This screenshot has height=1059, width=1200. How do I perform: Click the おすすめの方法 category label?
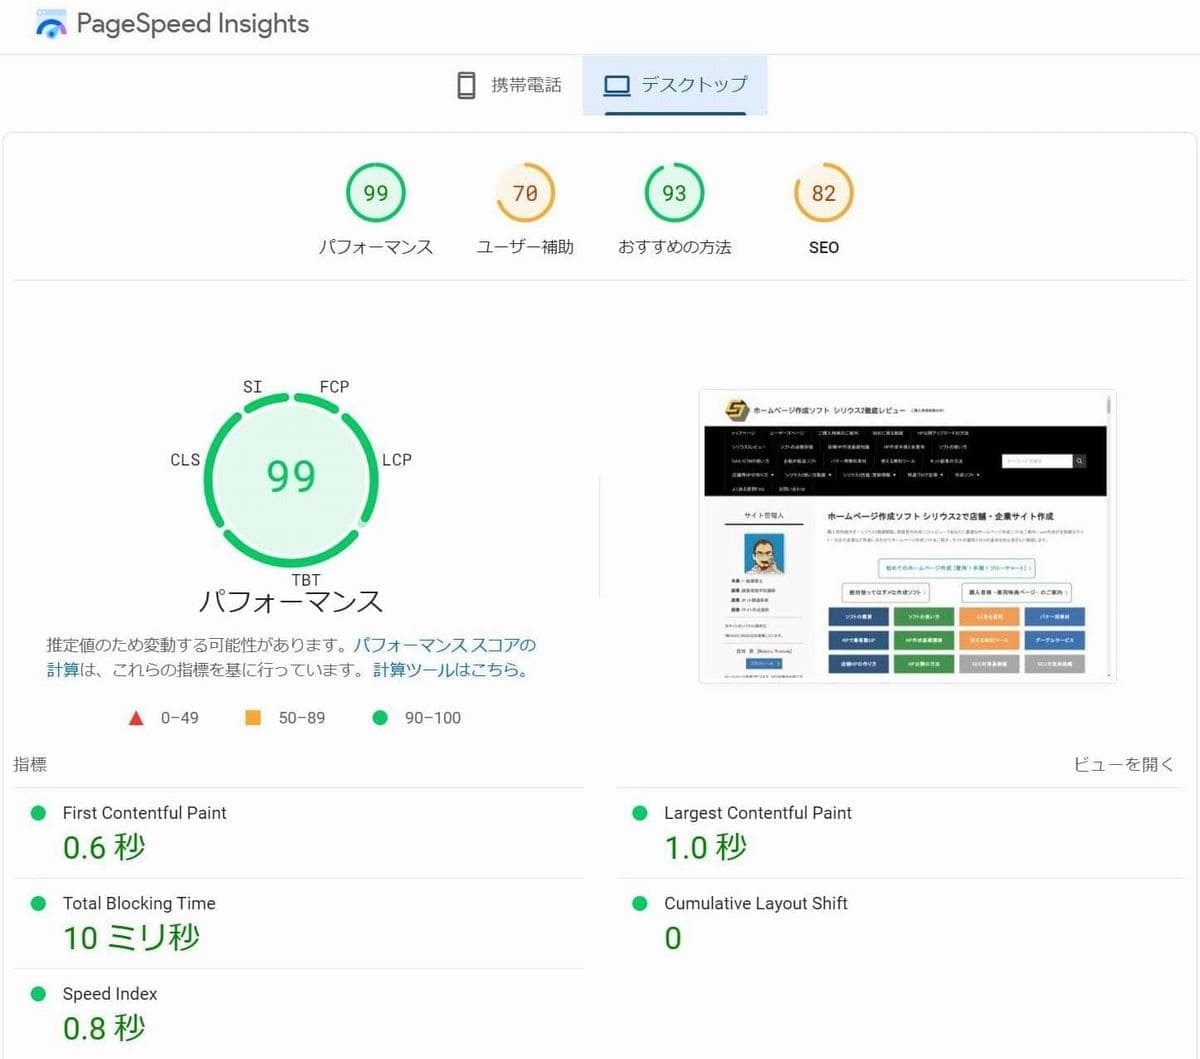pyautogui.click(x=675, y=247)
